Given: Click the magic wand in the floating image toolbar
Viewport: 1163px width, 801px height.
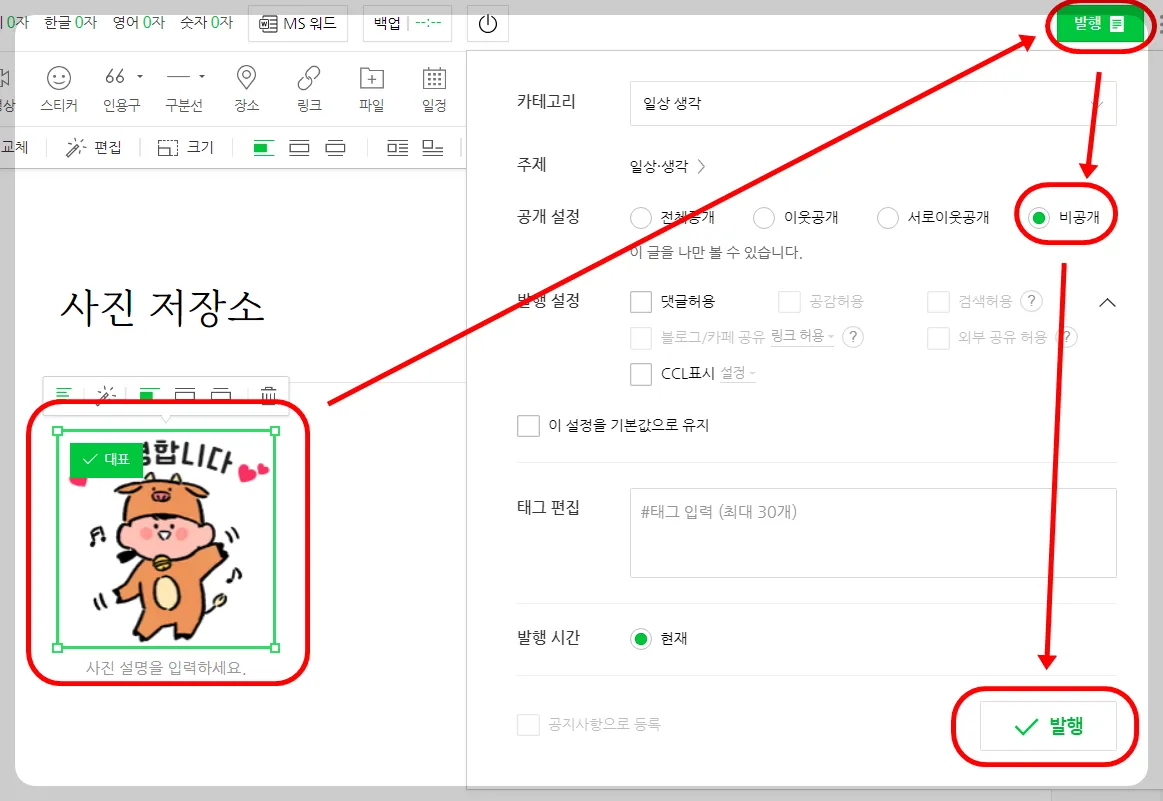Looking at the screenshot, I should [x=106, y=394].
